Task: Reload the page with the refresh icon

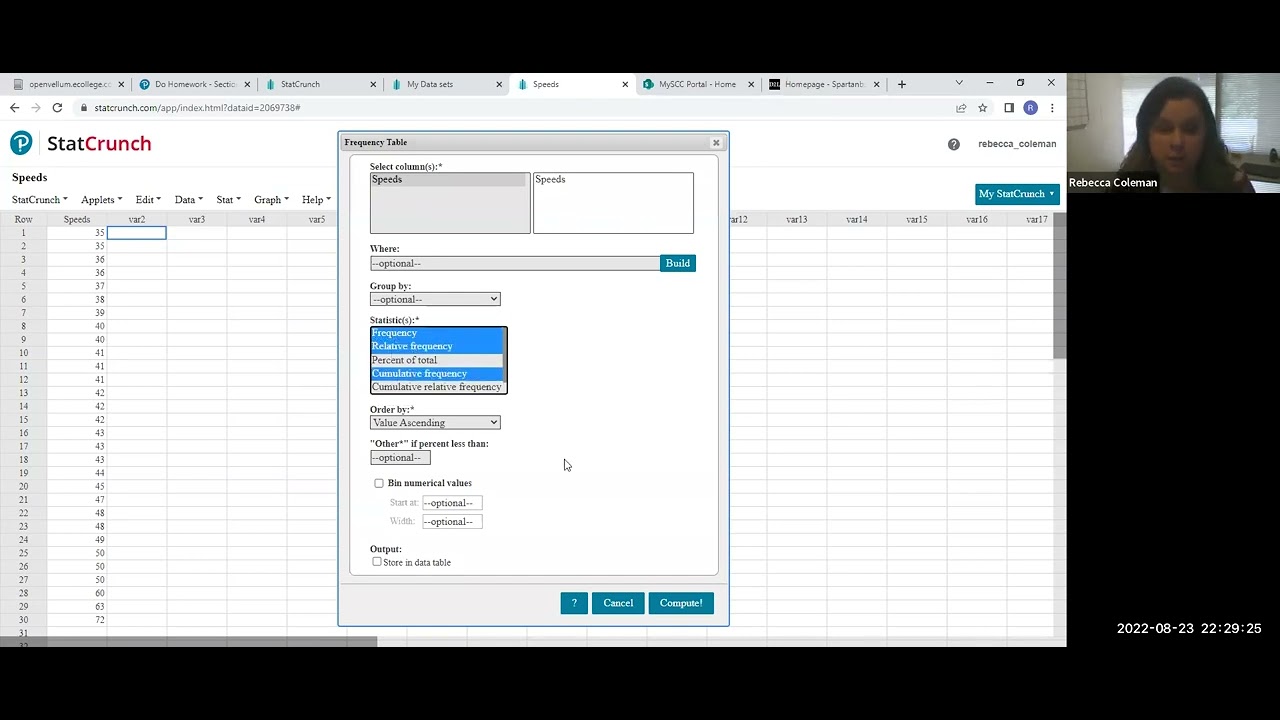Action: [57, 108]
